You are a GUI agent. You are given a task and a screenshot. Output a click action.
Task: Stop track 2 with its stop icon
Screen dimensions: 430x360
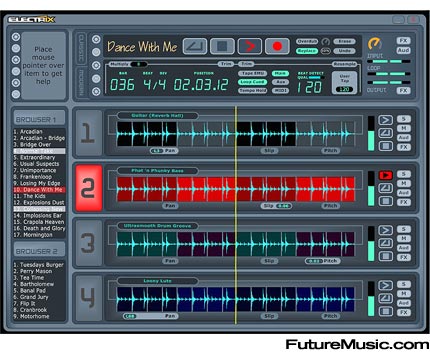coord(385,201)
